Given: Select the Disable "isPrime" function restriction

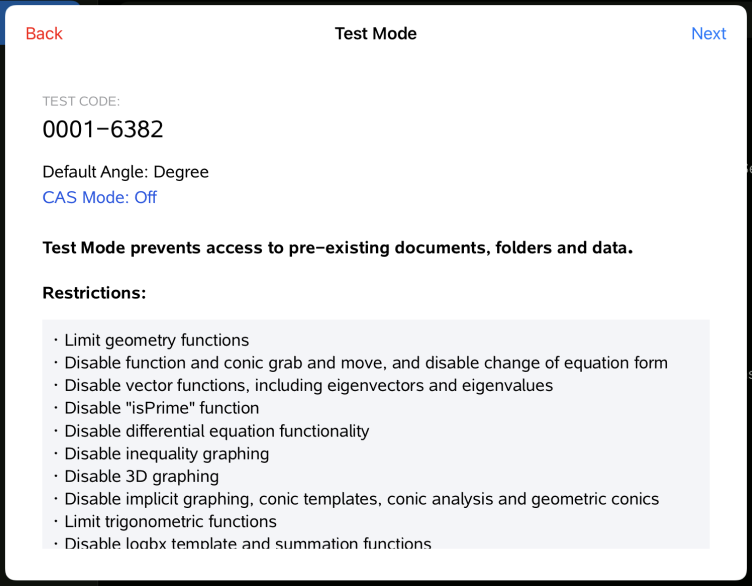Looking at the screenshot, I should click(162, 408).
